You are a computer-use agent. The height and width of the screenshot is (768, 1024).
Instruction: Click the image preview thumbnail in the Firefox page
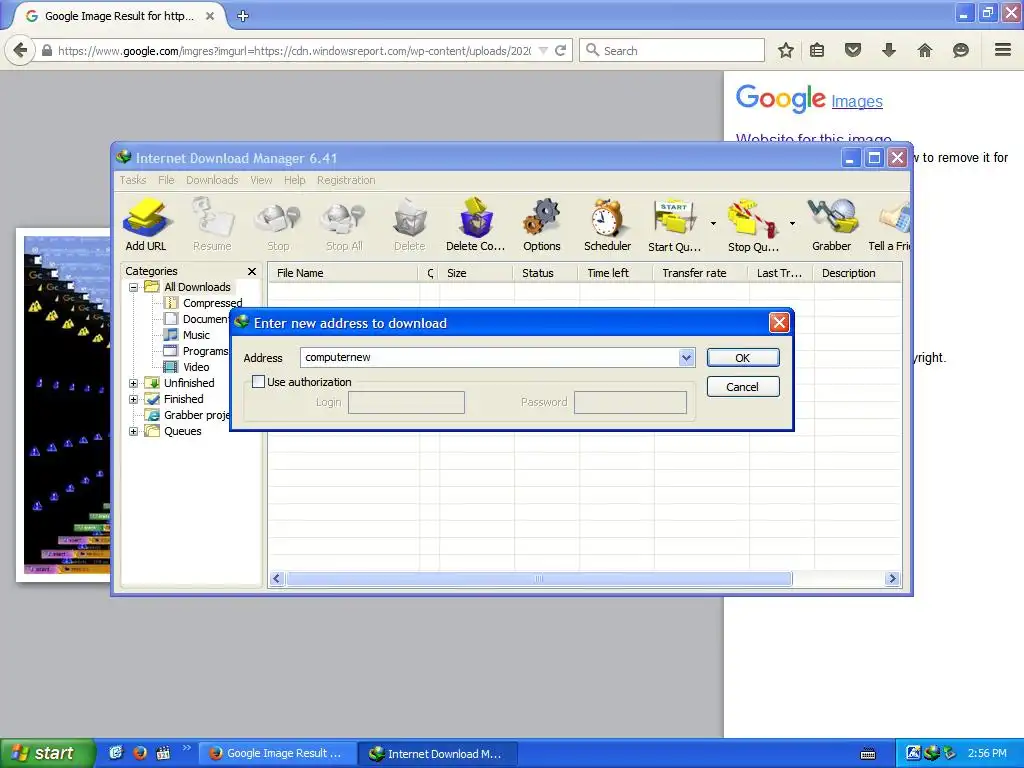[x=63, y=405]
